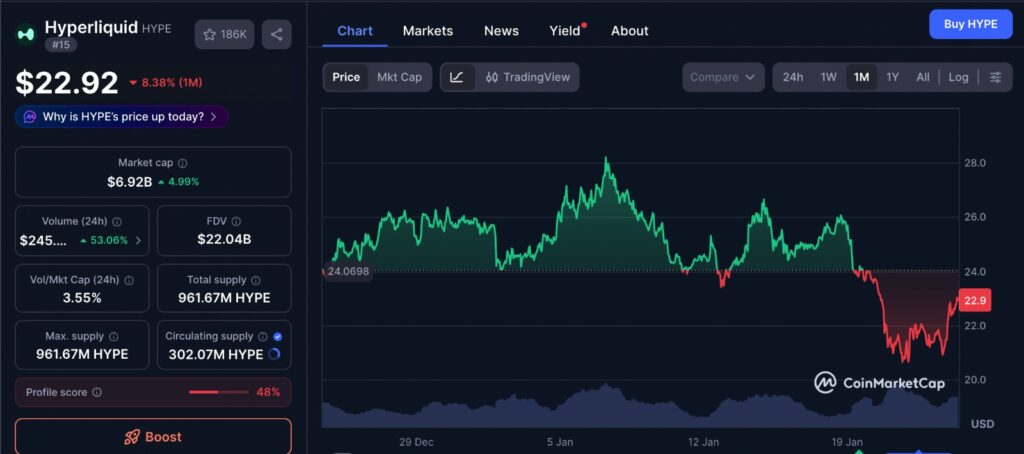Click the Hyperliquid logo icon
The image size is (1024, 454).
coord(26,34)
